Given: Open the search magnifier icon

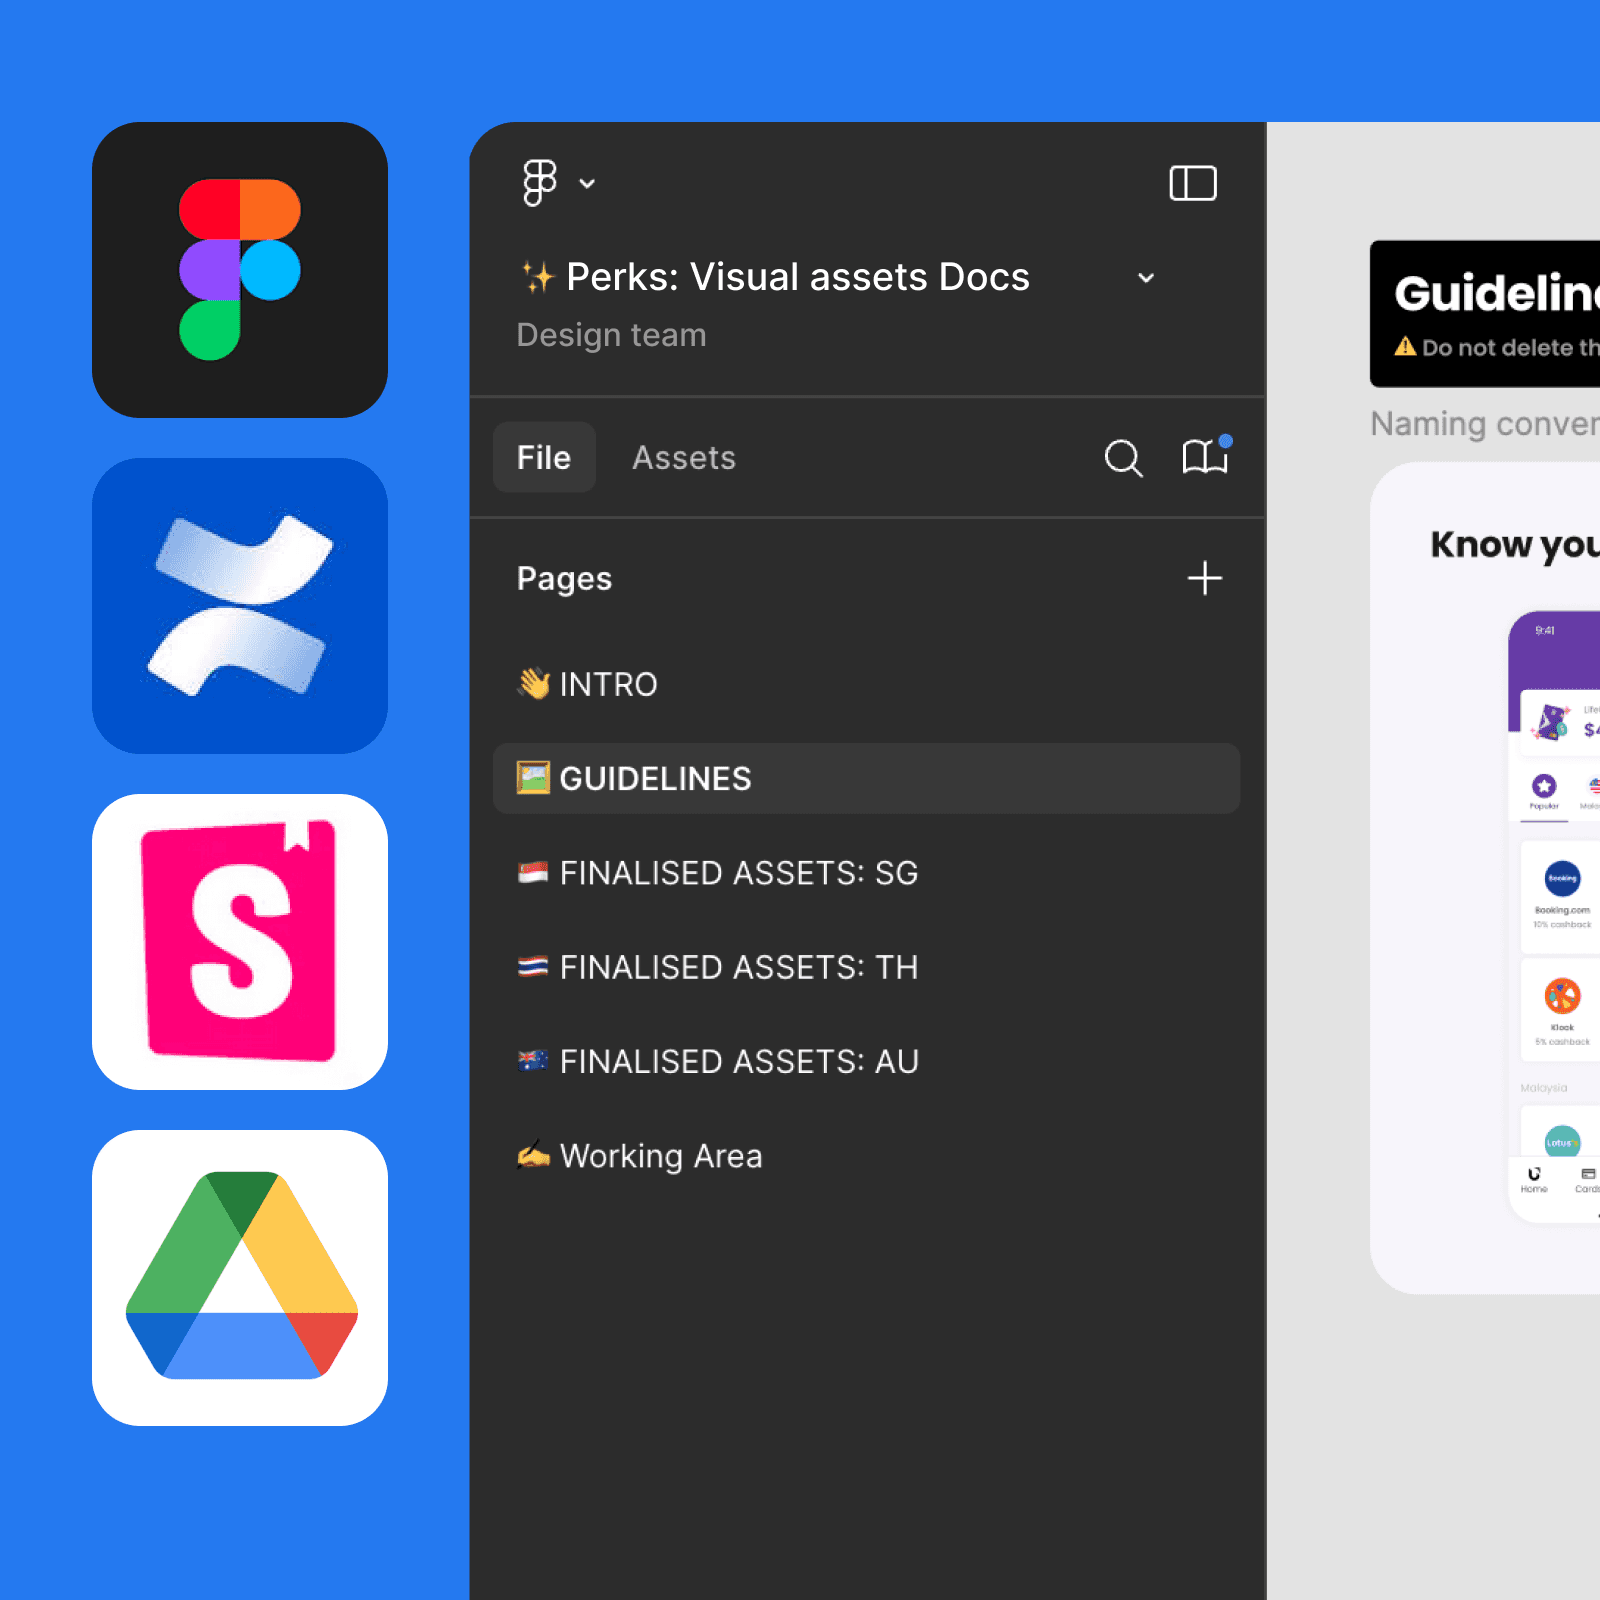Looking at the screenshot, I should tap(1123, 458).
